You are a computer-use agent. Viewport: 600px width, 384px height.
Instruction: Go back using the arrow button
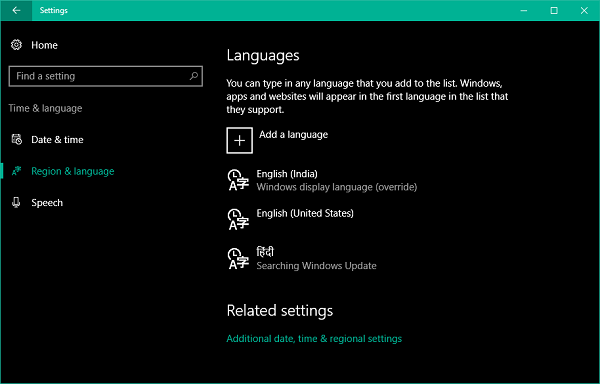click(x=16, y=11)
